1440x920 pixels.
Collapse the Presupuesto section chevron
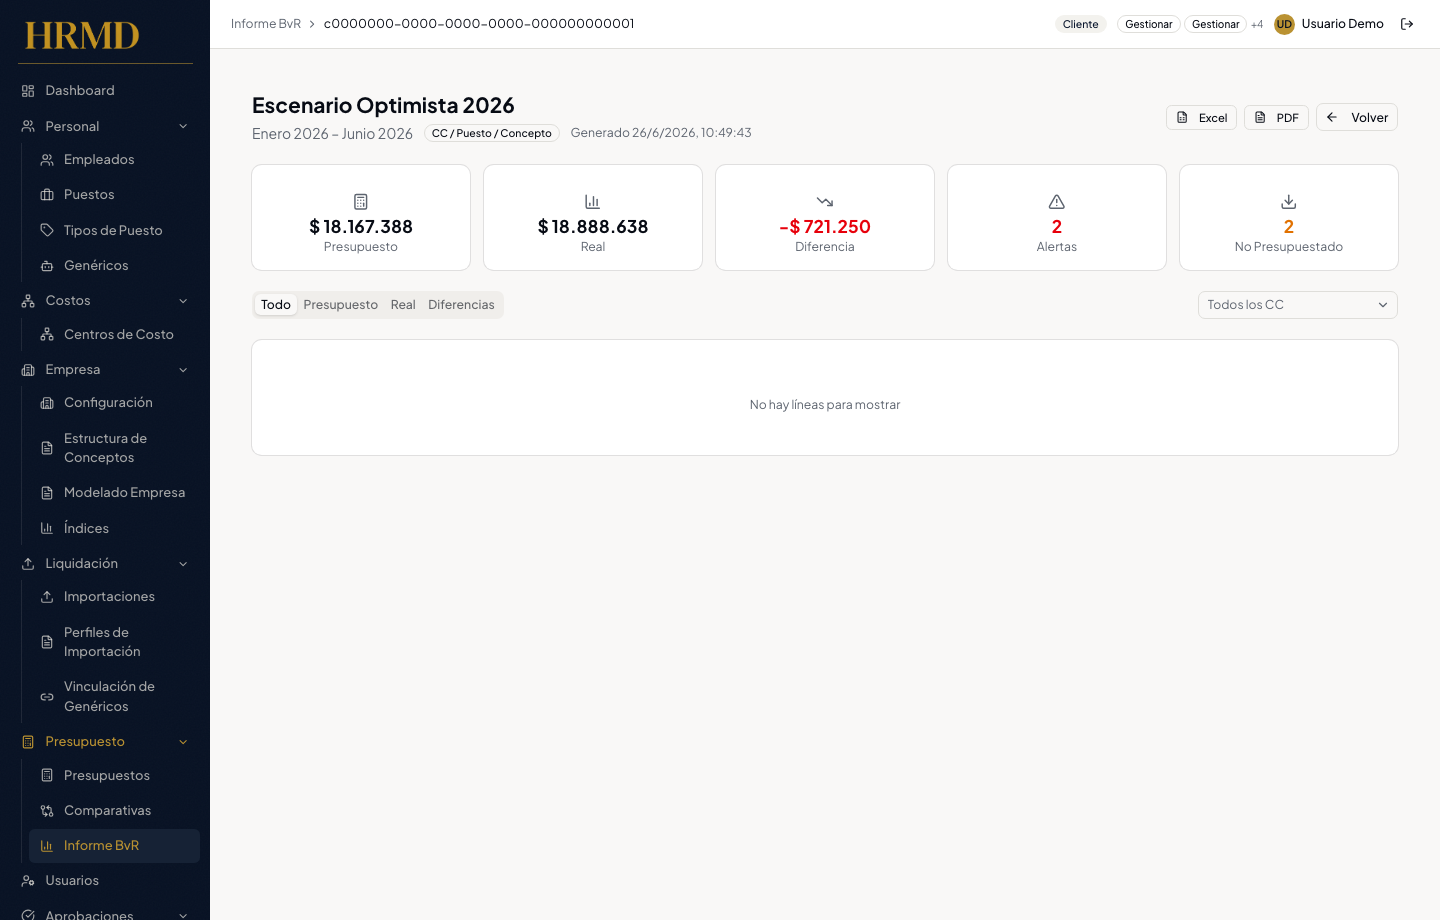tap(183, 742)
